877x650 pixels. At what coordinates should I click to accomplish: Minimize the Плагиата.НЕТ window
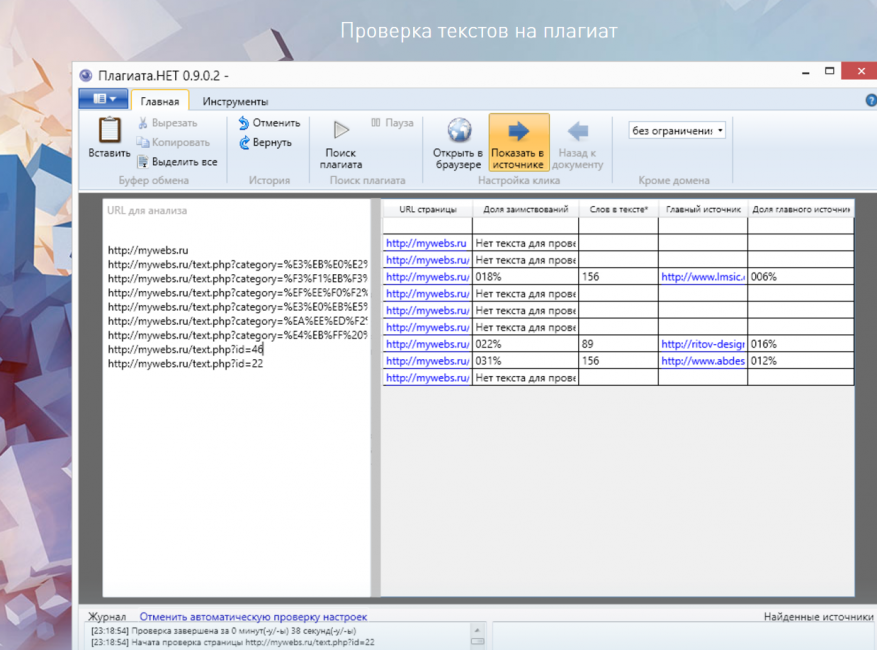click(x=806, y=72)
